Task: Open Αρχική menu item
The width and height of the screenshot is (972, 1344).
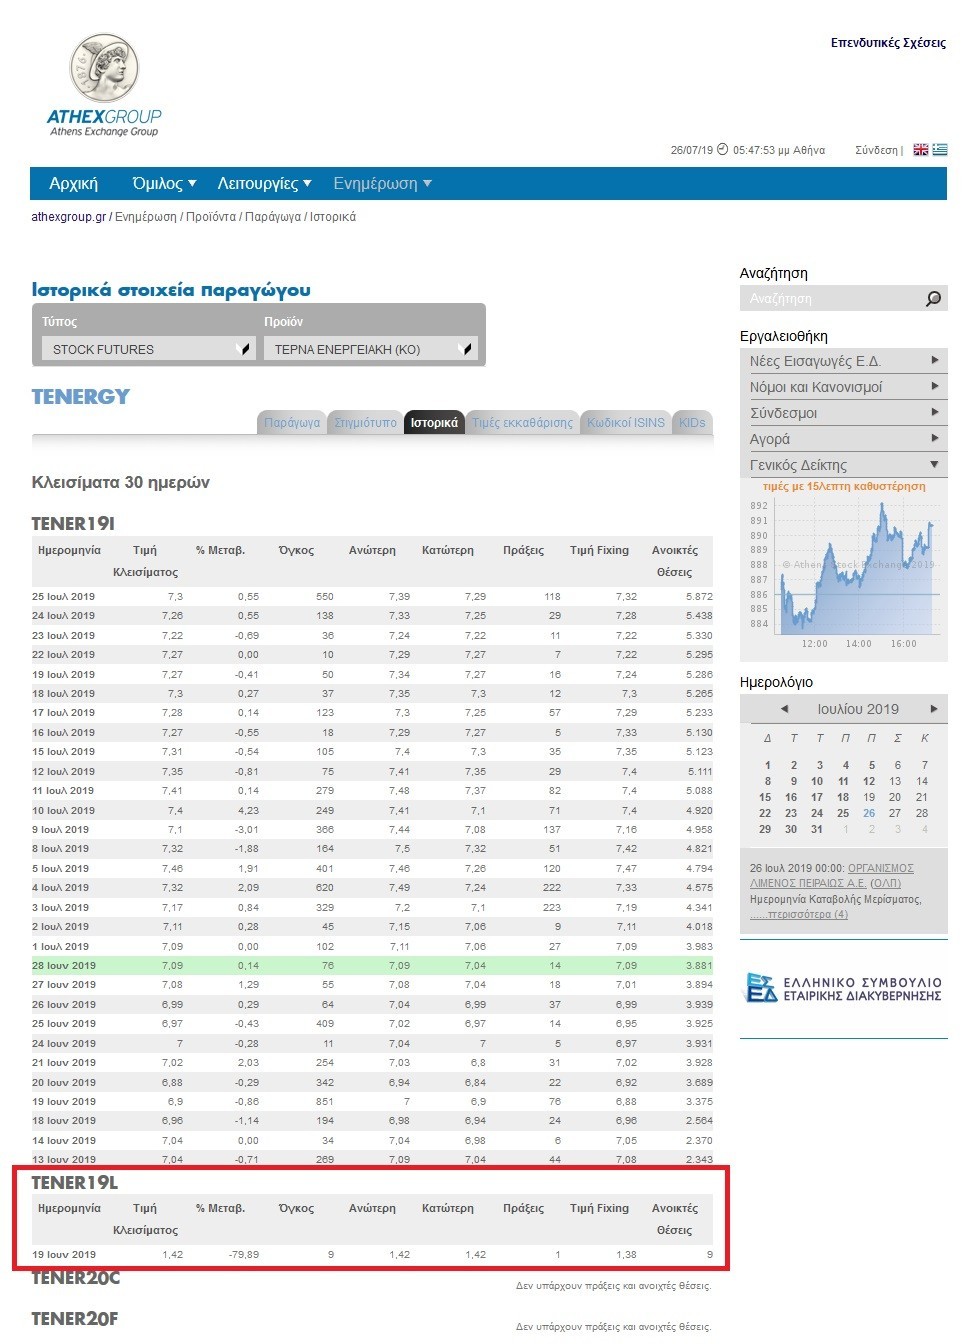Action: pyautogui.click(x=74, y=184)
